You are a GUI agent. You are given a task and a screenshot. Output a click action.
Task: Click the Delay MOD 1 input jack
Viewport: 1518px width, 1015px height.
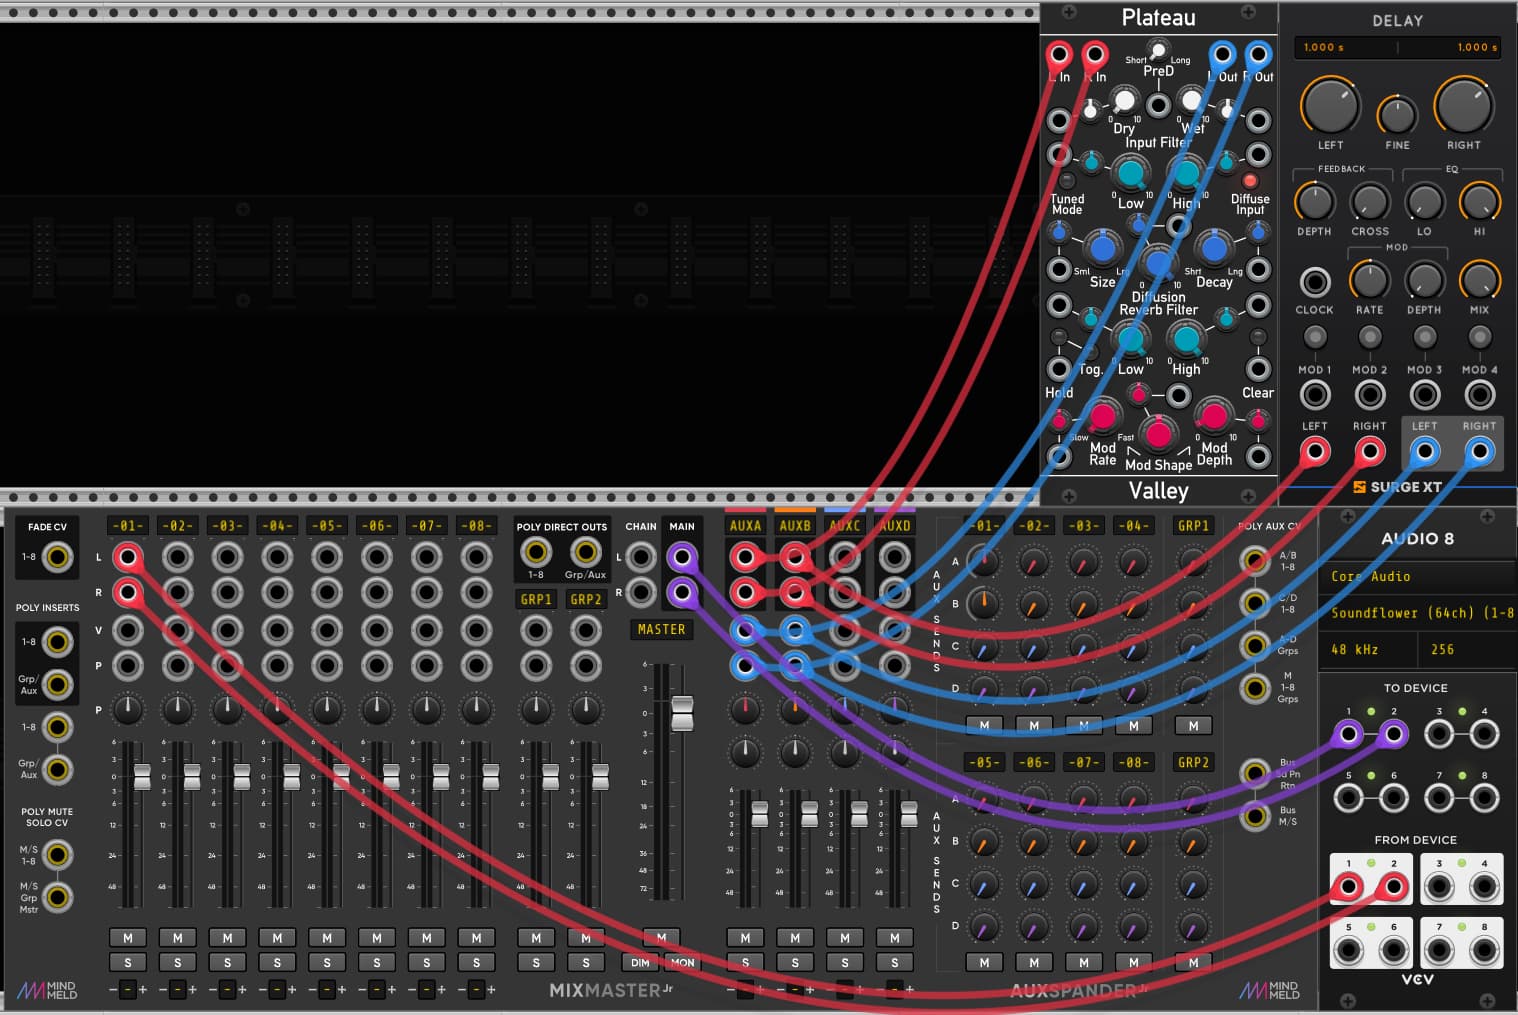click(1314, 395)
